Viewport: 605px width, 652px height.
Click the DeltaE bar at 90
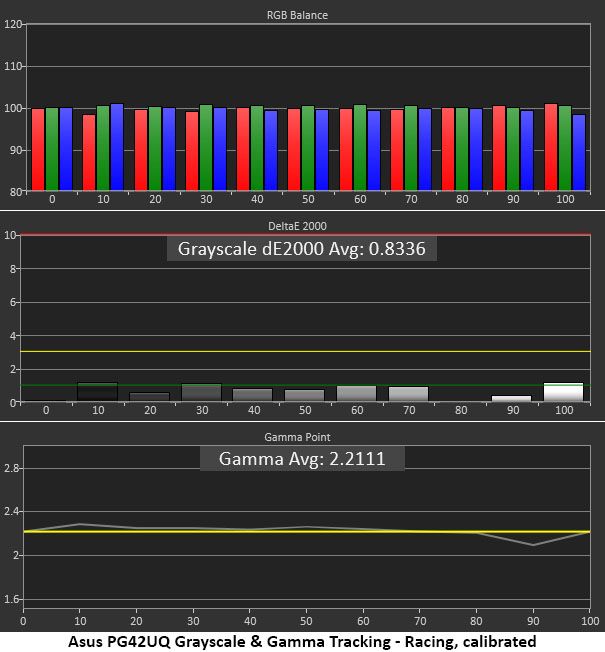[511, 398]
